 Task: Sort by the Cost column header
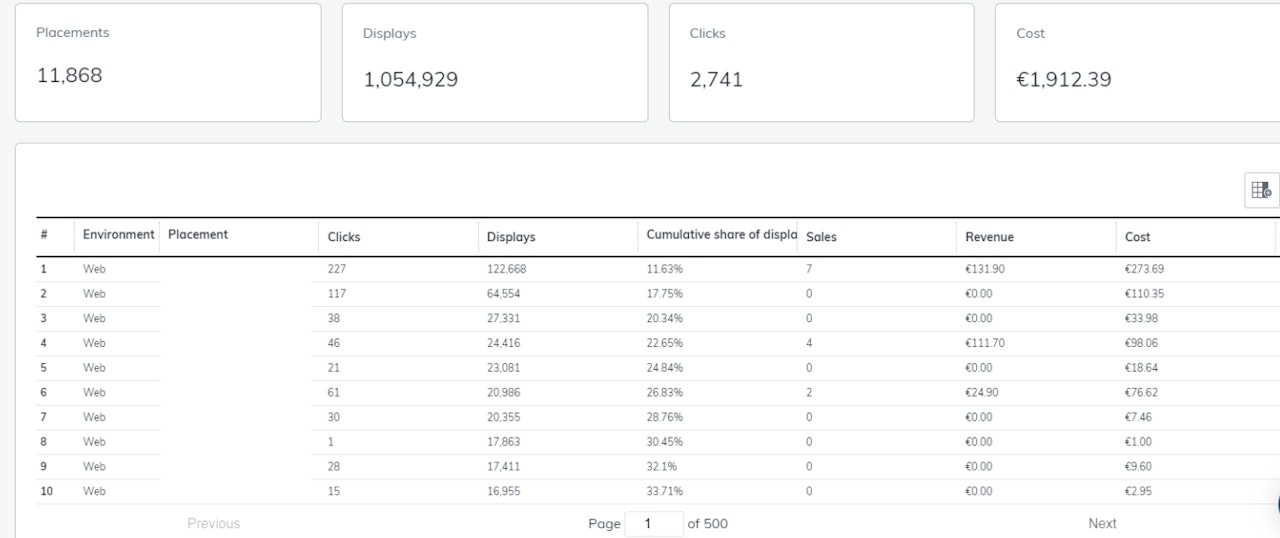coord(1137,237)
